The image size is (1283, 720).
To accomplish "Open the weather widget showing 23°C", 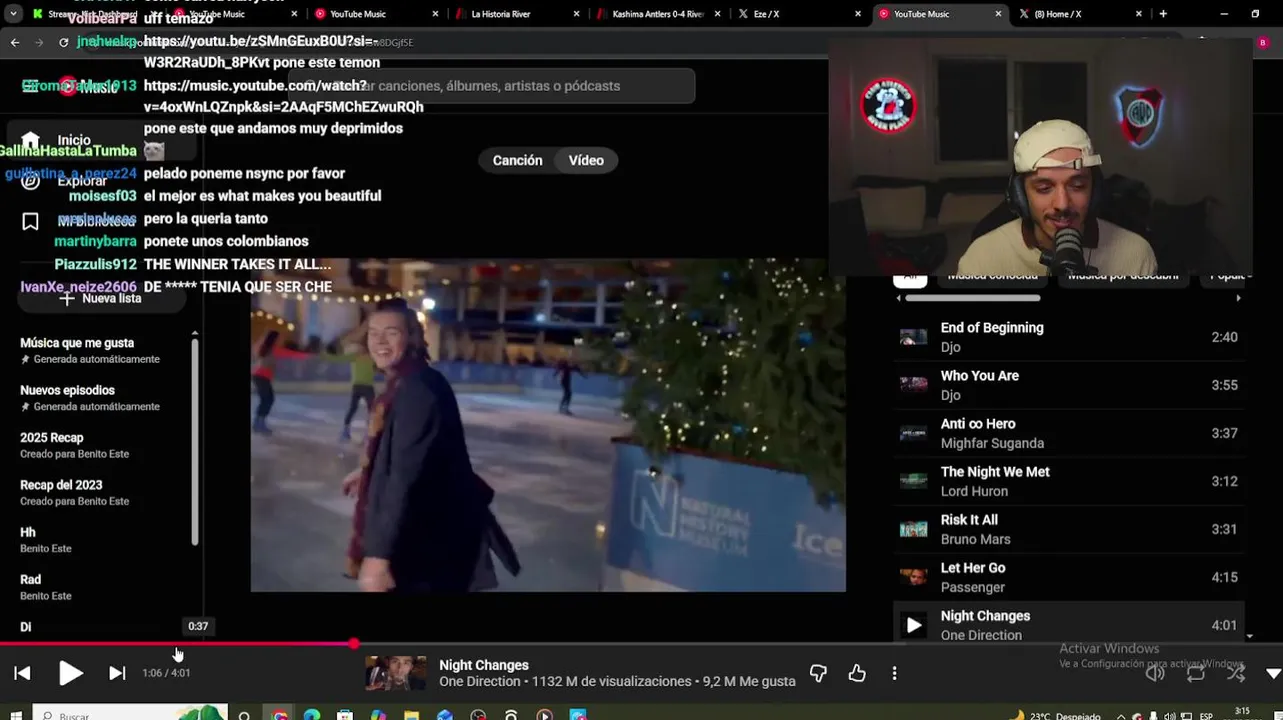I will (x=1055, y=715).
